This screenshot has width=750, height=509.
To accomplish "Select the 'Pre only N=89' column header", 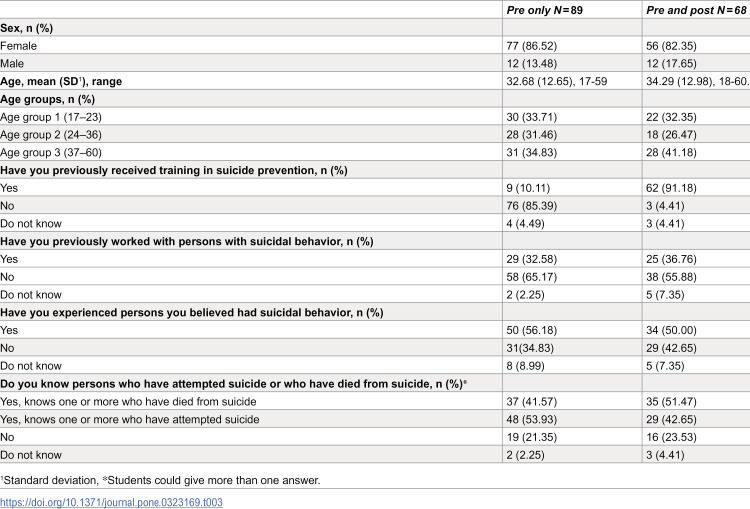I will 544,10.
